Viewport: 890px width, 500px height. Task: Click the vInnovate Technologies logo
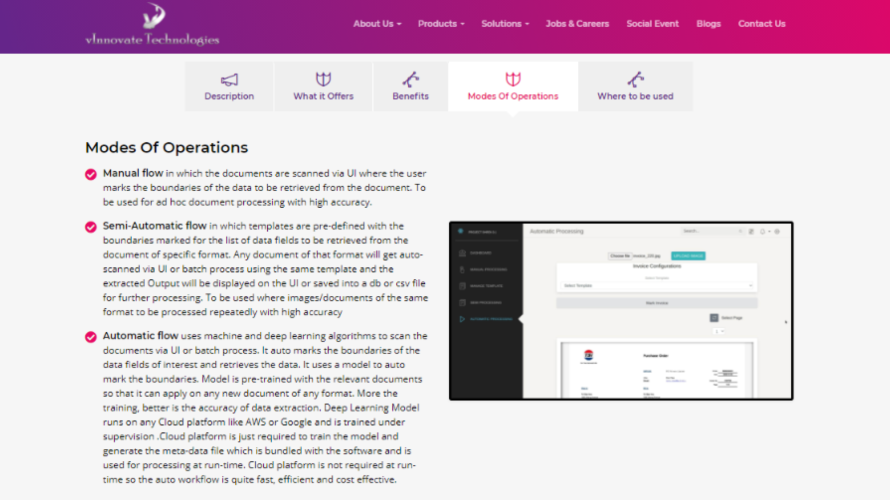coord(152,24)
